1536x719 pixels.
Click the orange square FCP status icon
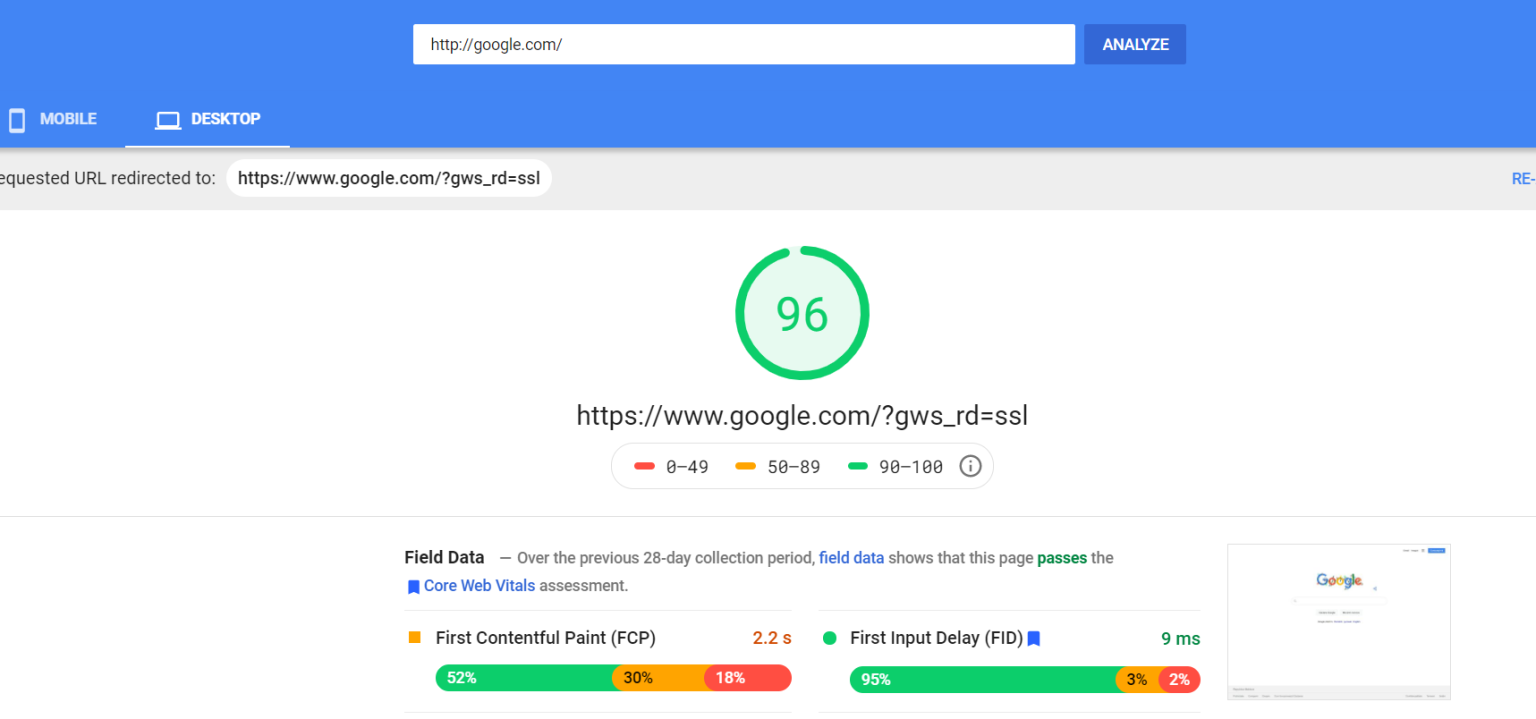[415, 637]
